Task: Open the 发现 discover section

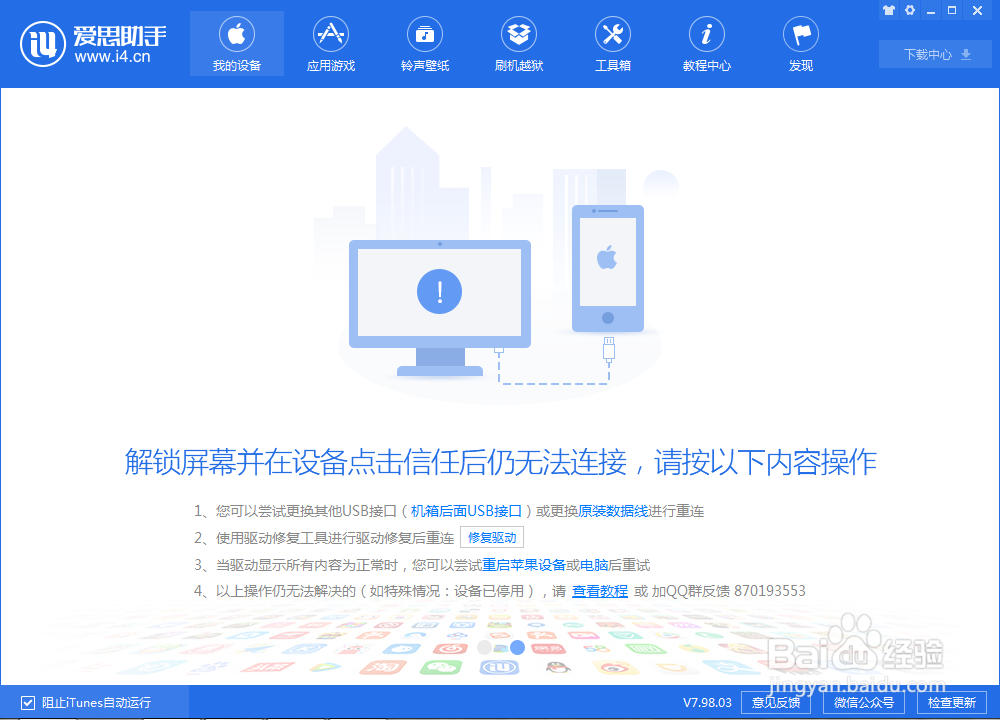Action: point(800,43)
